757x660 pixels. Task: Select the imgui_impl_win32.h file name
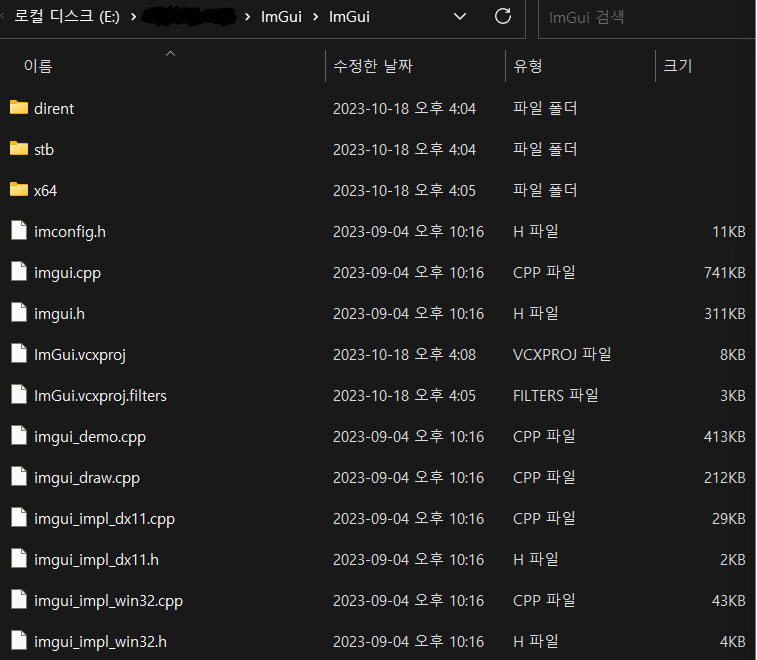pos(100,642)
